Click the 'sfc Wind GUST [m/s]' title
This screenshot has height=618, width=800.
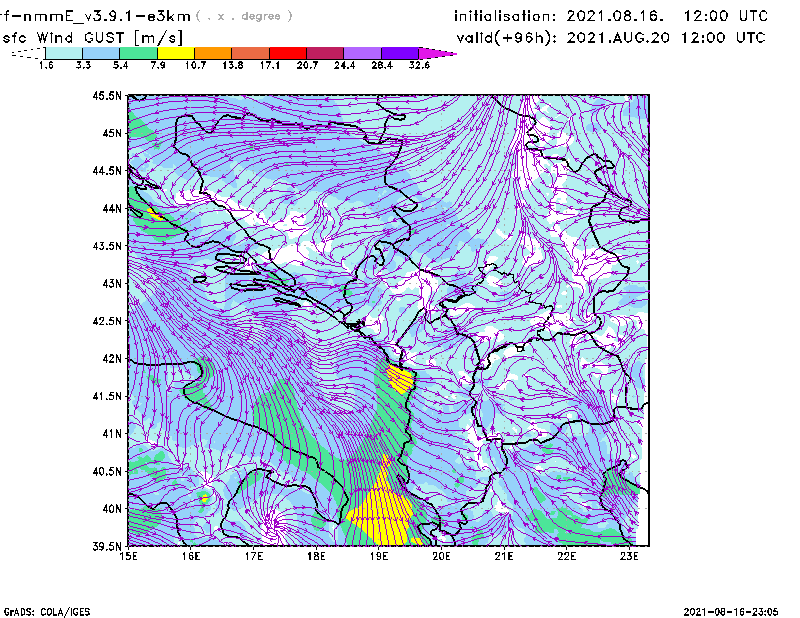tap(92, 38)
